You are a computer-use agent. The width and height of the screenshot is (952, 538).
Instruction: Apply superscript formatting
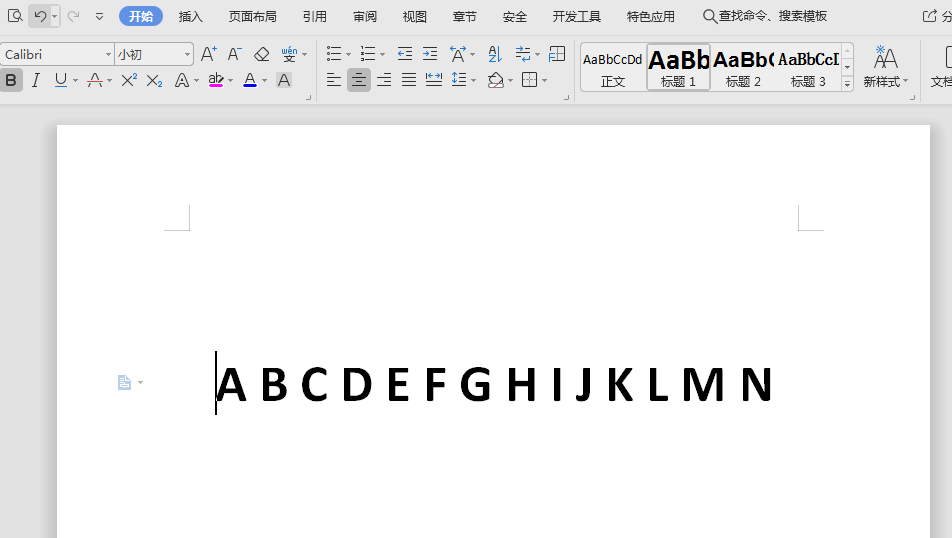click(129, 80)
